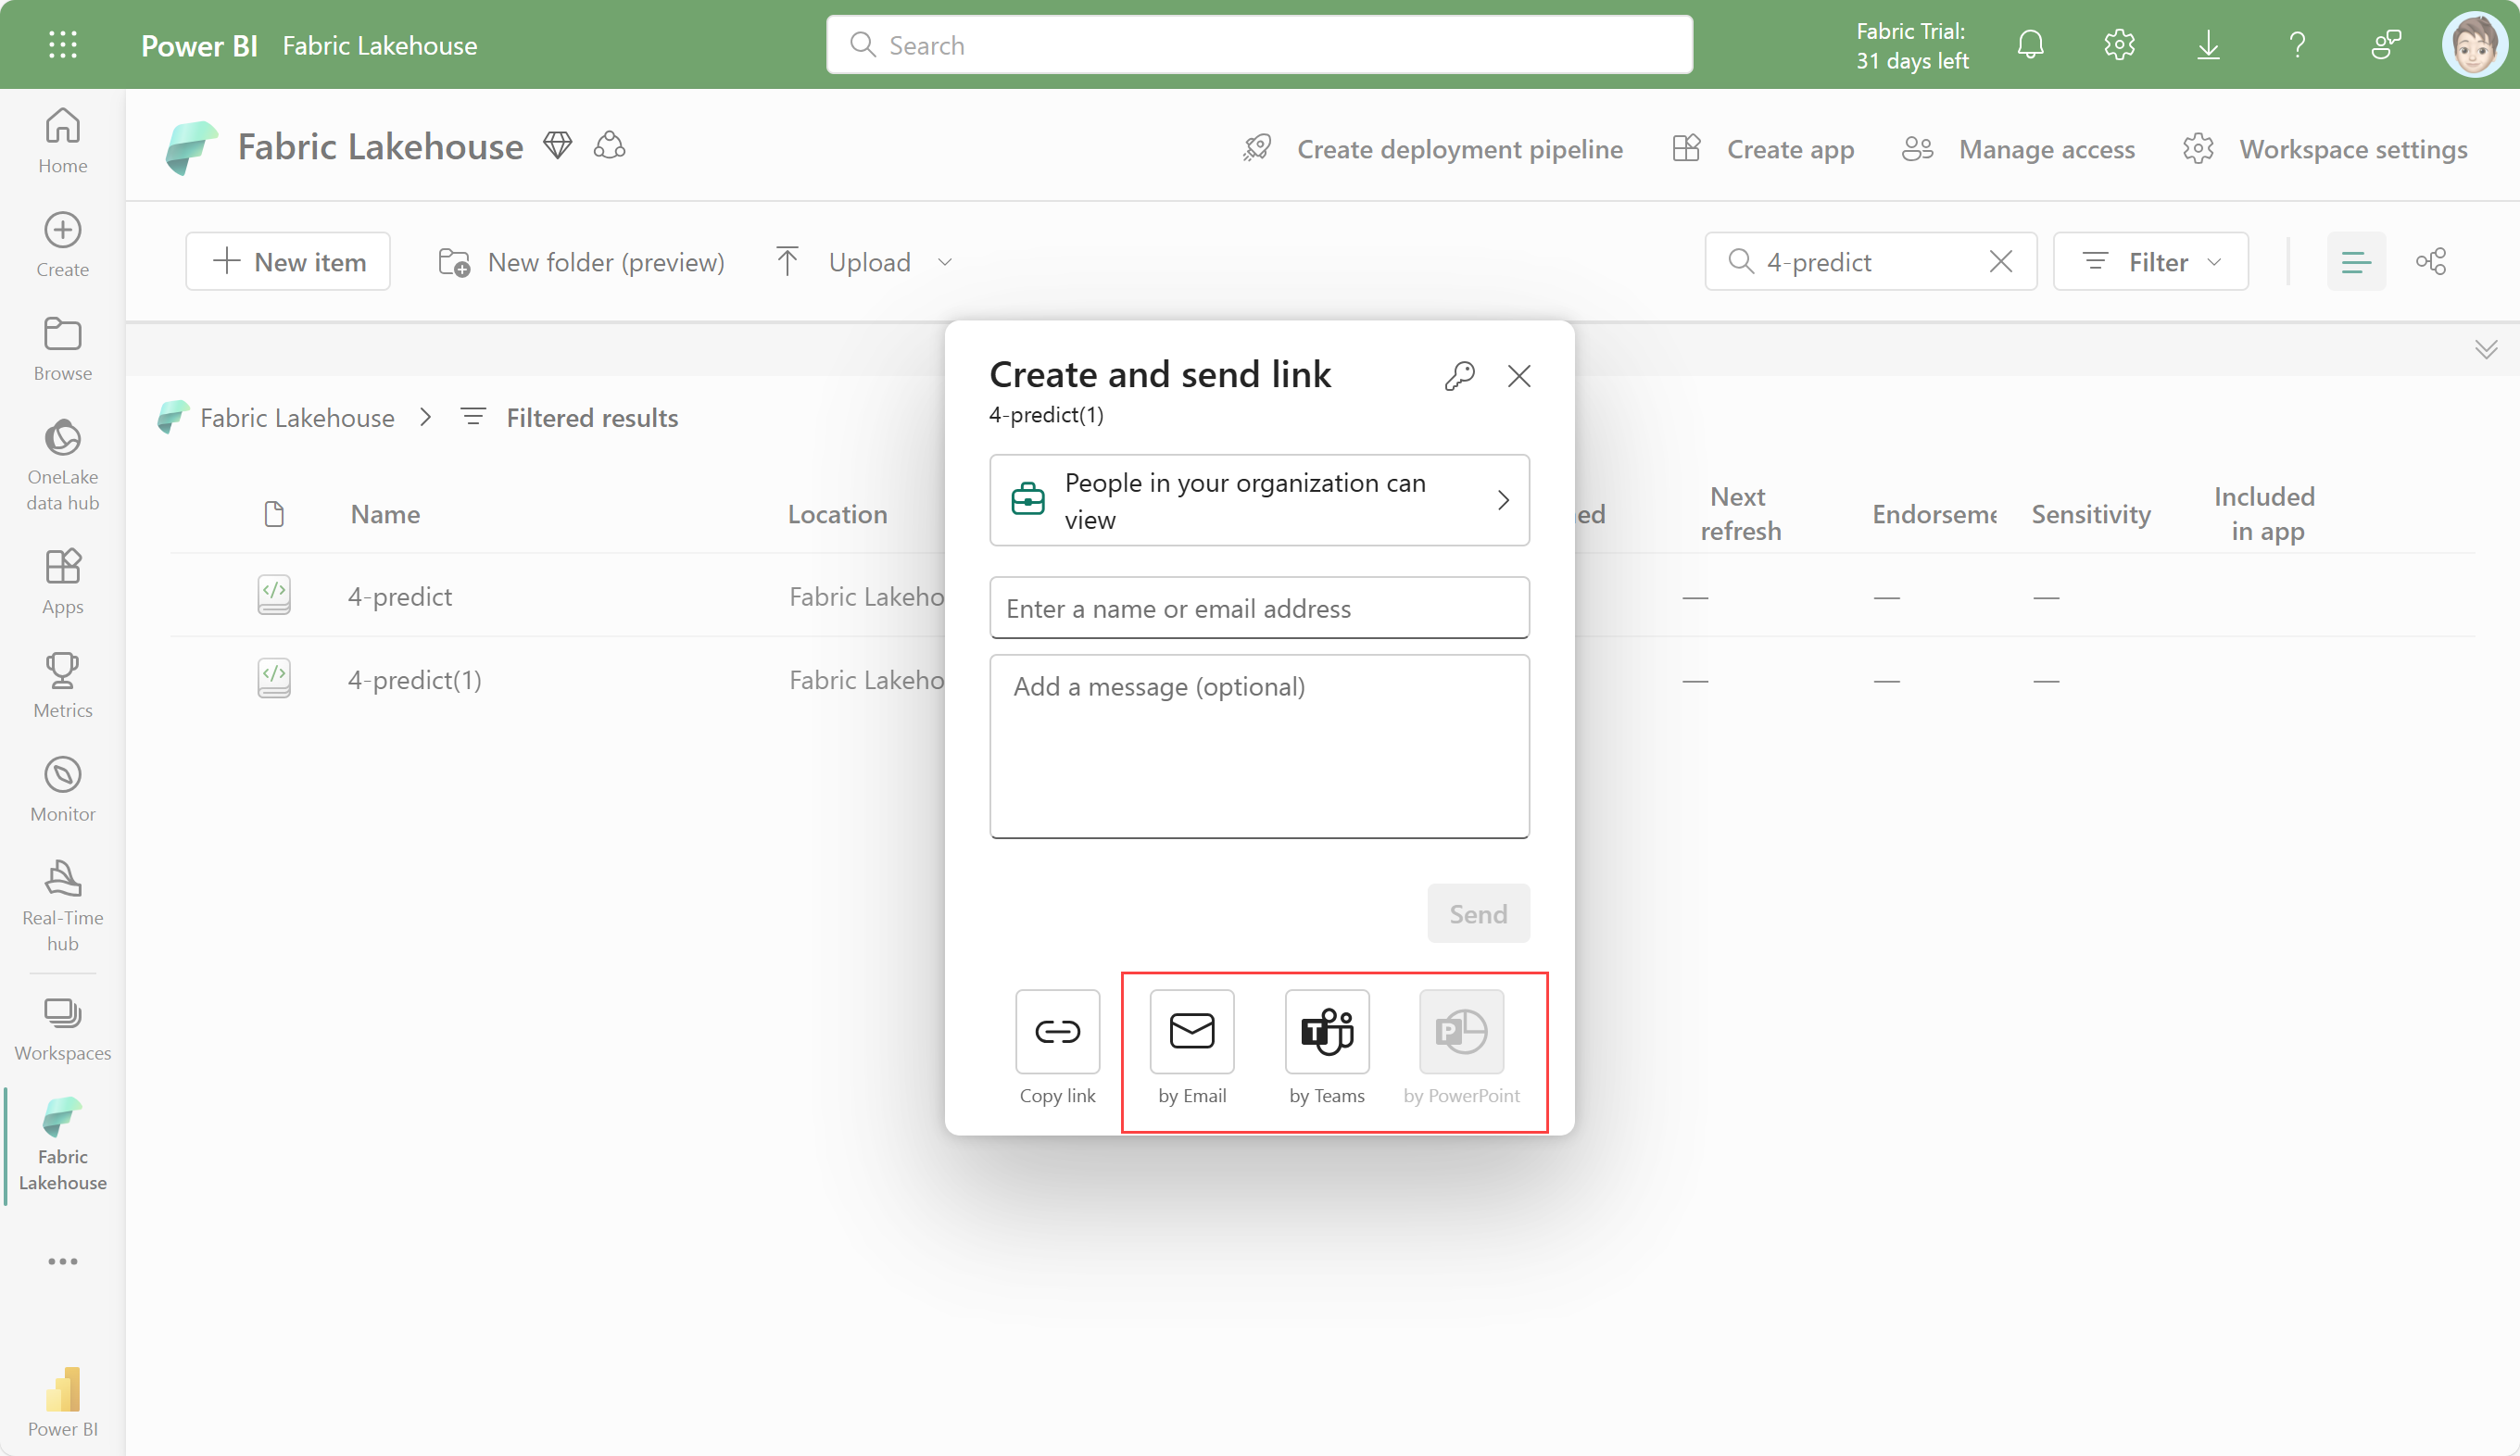Open the Filter dropdown
Image resolution: width=2520 pixels, height=1456 pixels.
2150,262
